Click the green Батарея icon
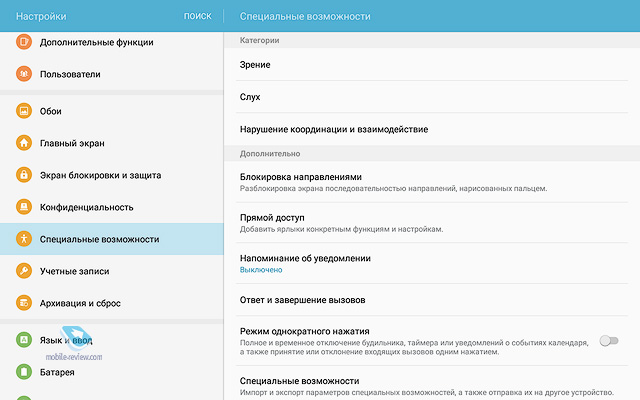The image size is (640, 400). click(24, 372)
